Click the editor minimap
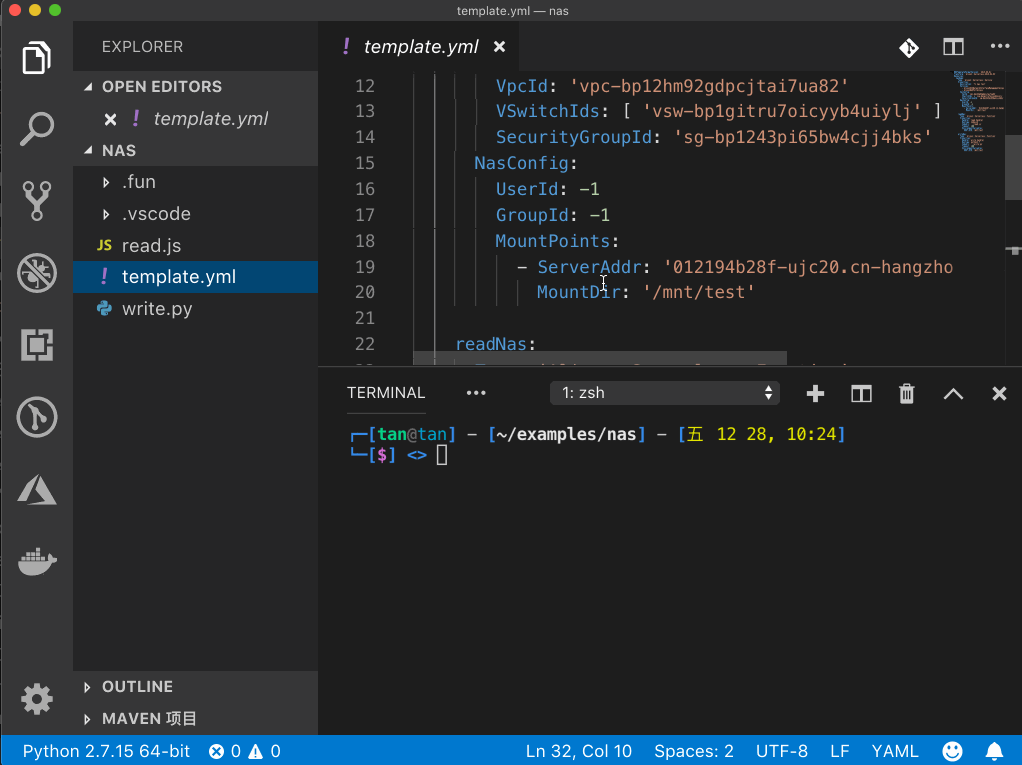Screen dimensions: 1022x765 pyautogui.click(x=978, y=111)
